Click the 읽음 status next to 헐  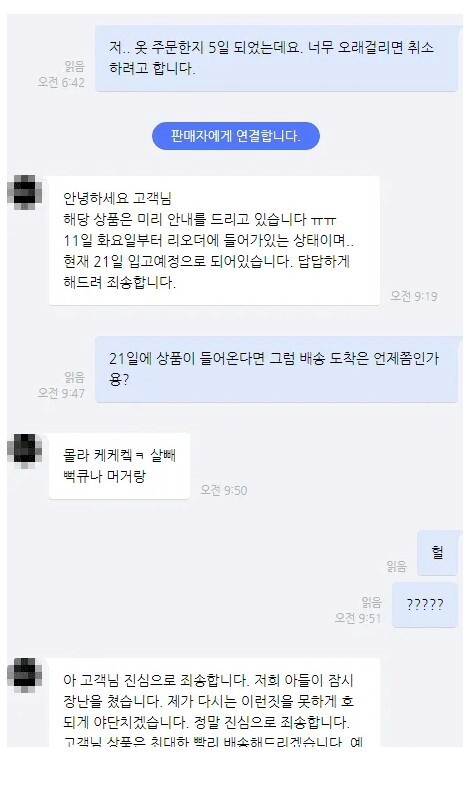(396, 566)
